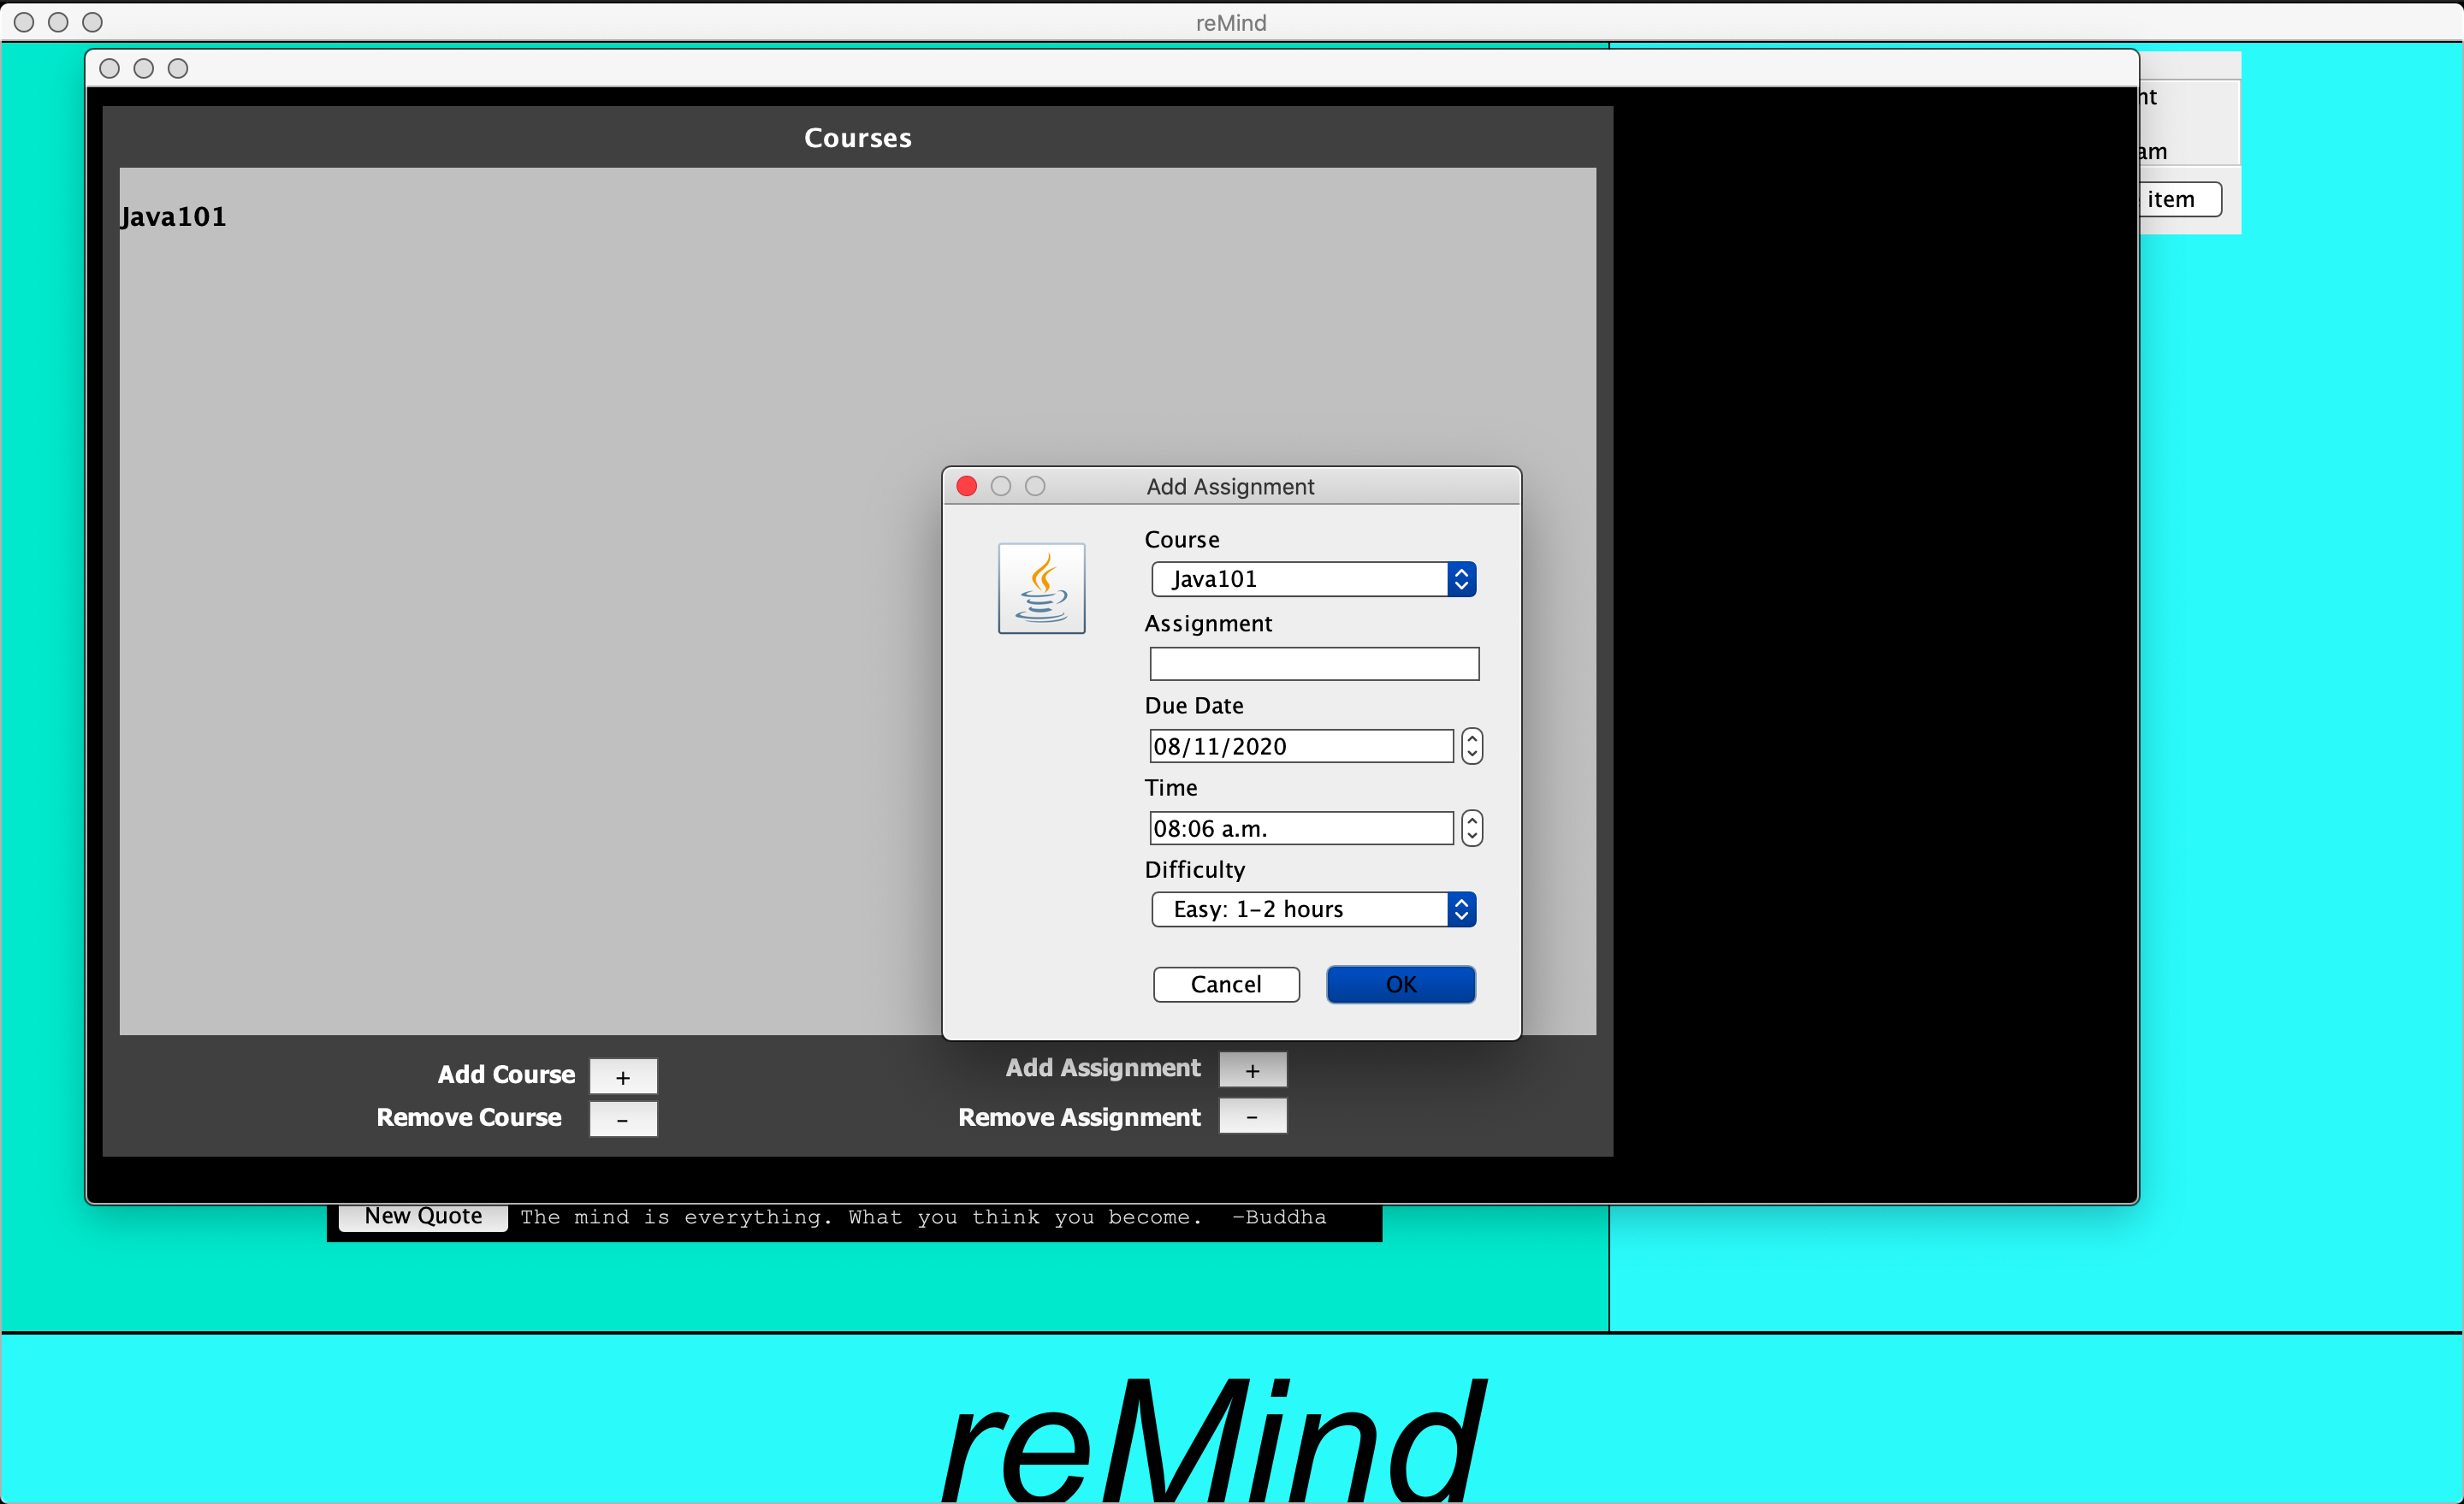2464x1504 pixels.
Task: Minimize the main reMind window
Action: 58,22
